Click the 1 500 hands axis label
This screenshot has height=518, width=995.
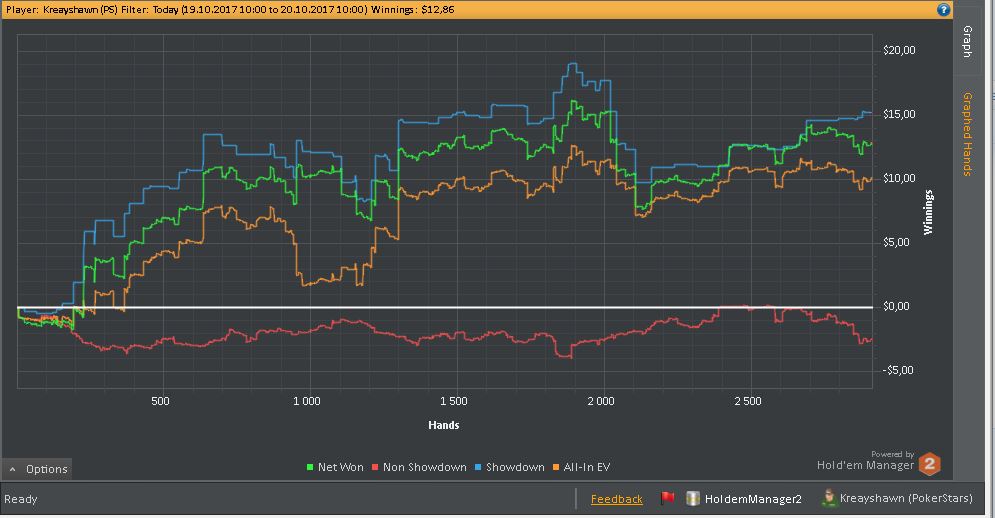point(454,401)
